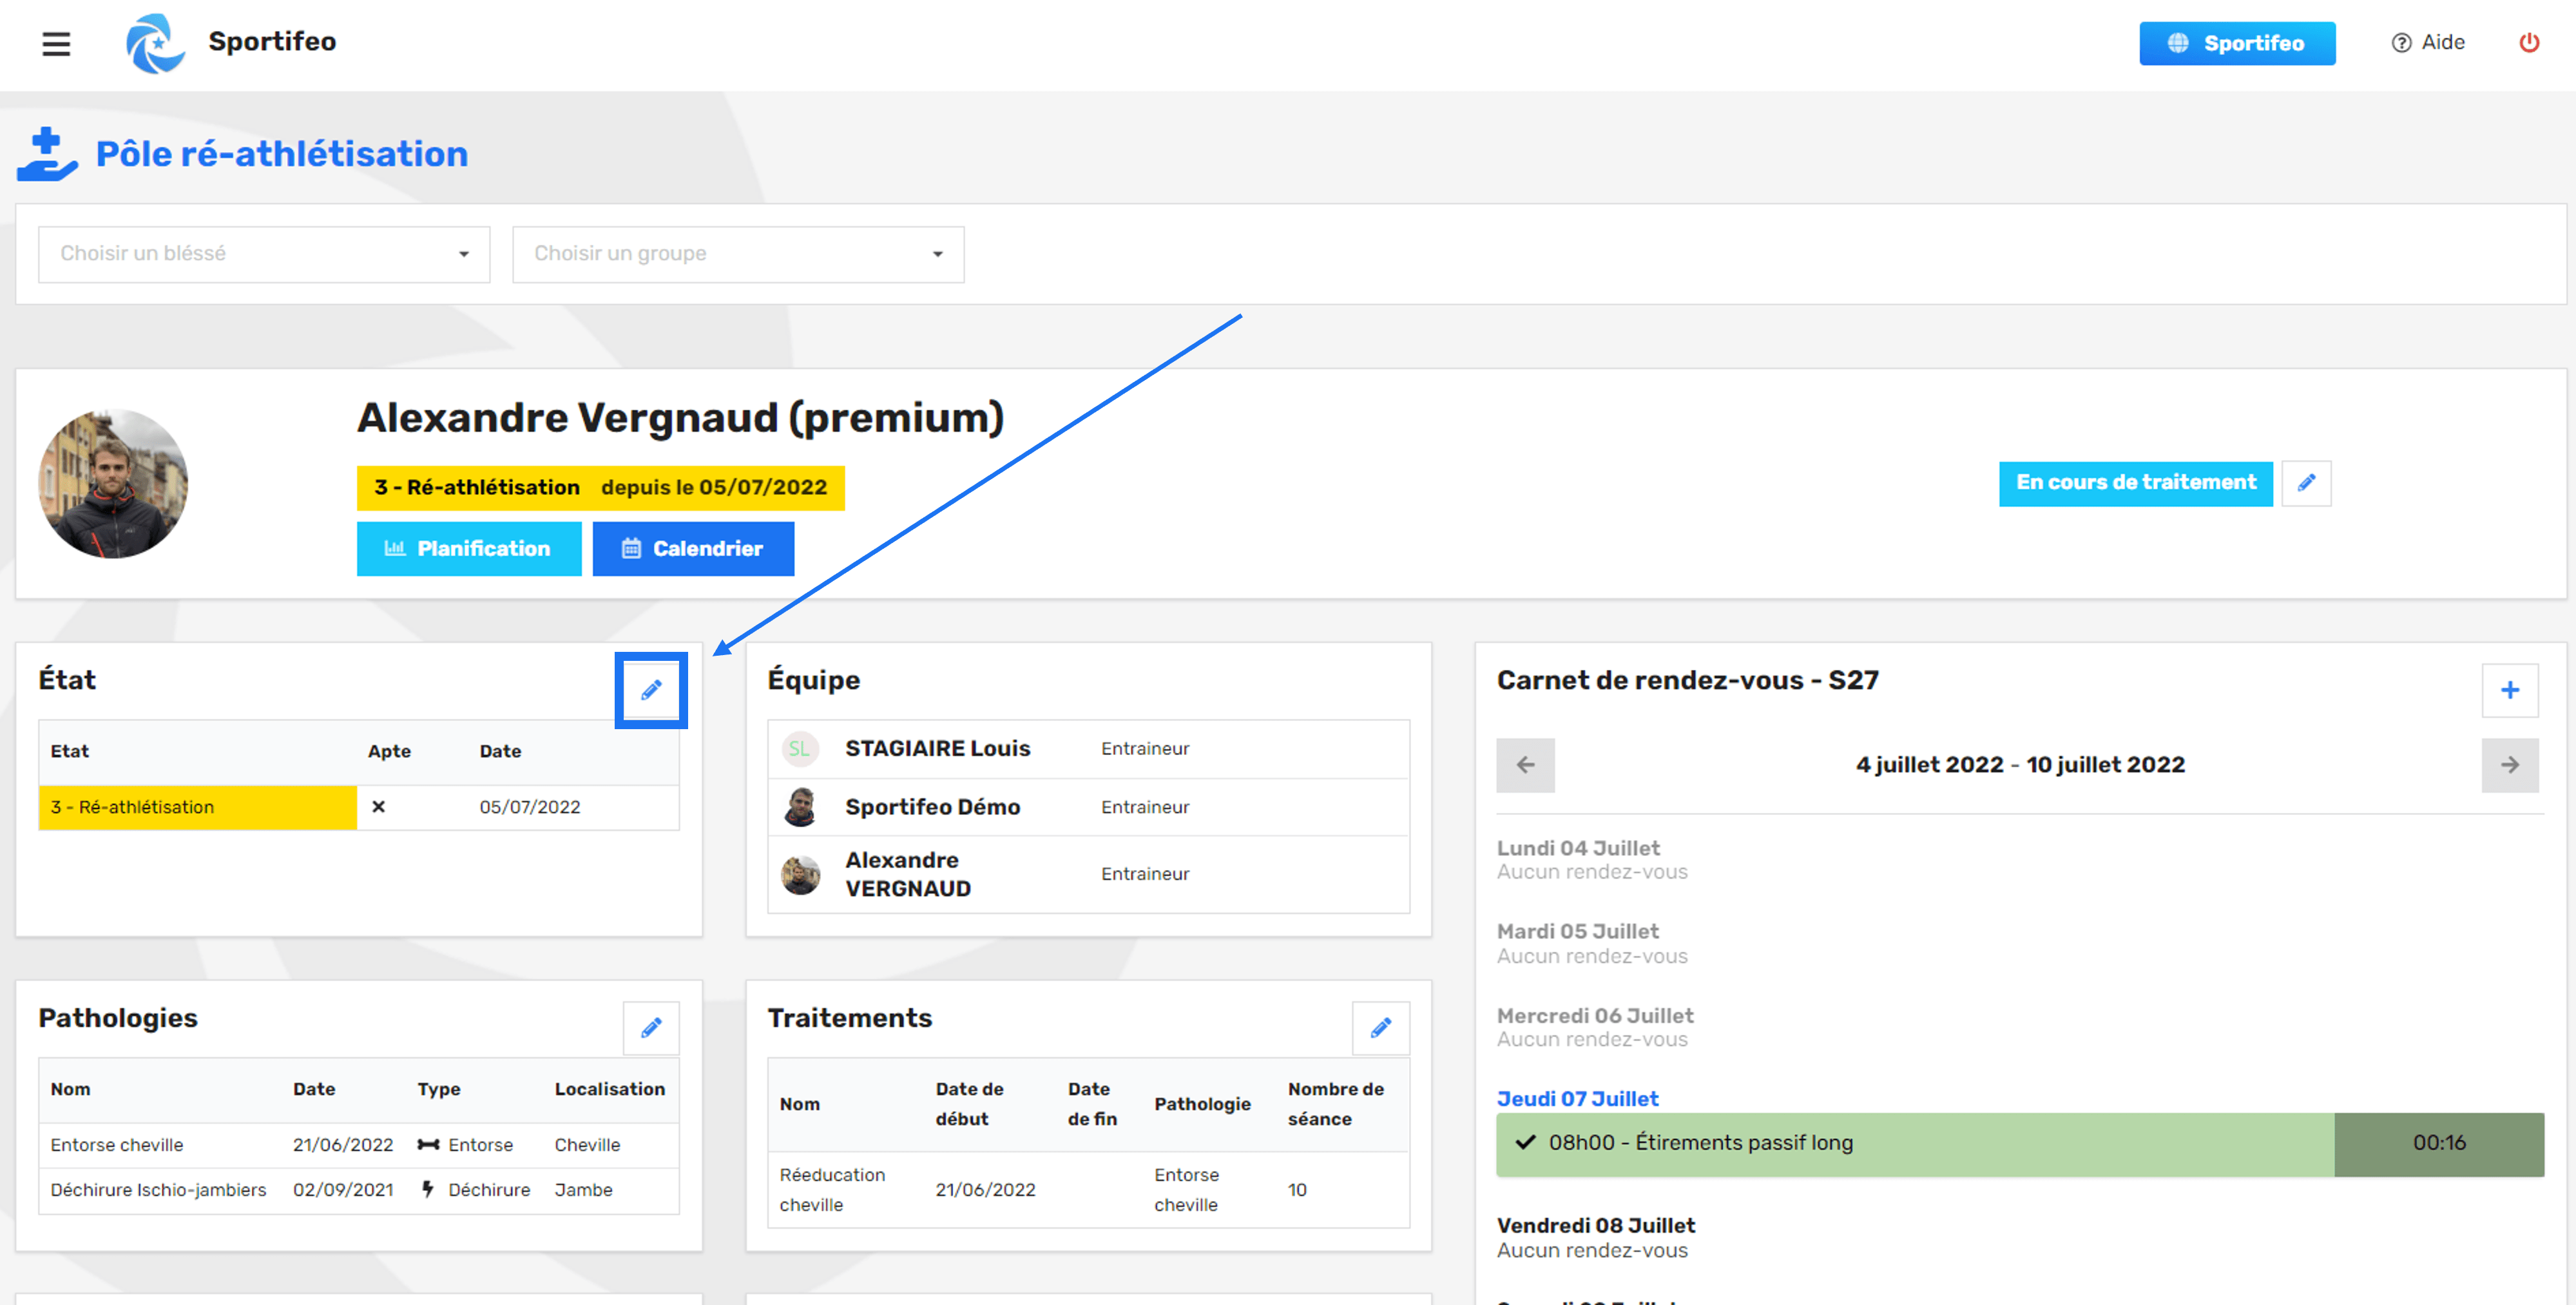Image resolution: width=2576 pixels, height=1305 pixels.
Task: Edit the État section with pencil
Action: (x=651, y=690)
